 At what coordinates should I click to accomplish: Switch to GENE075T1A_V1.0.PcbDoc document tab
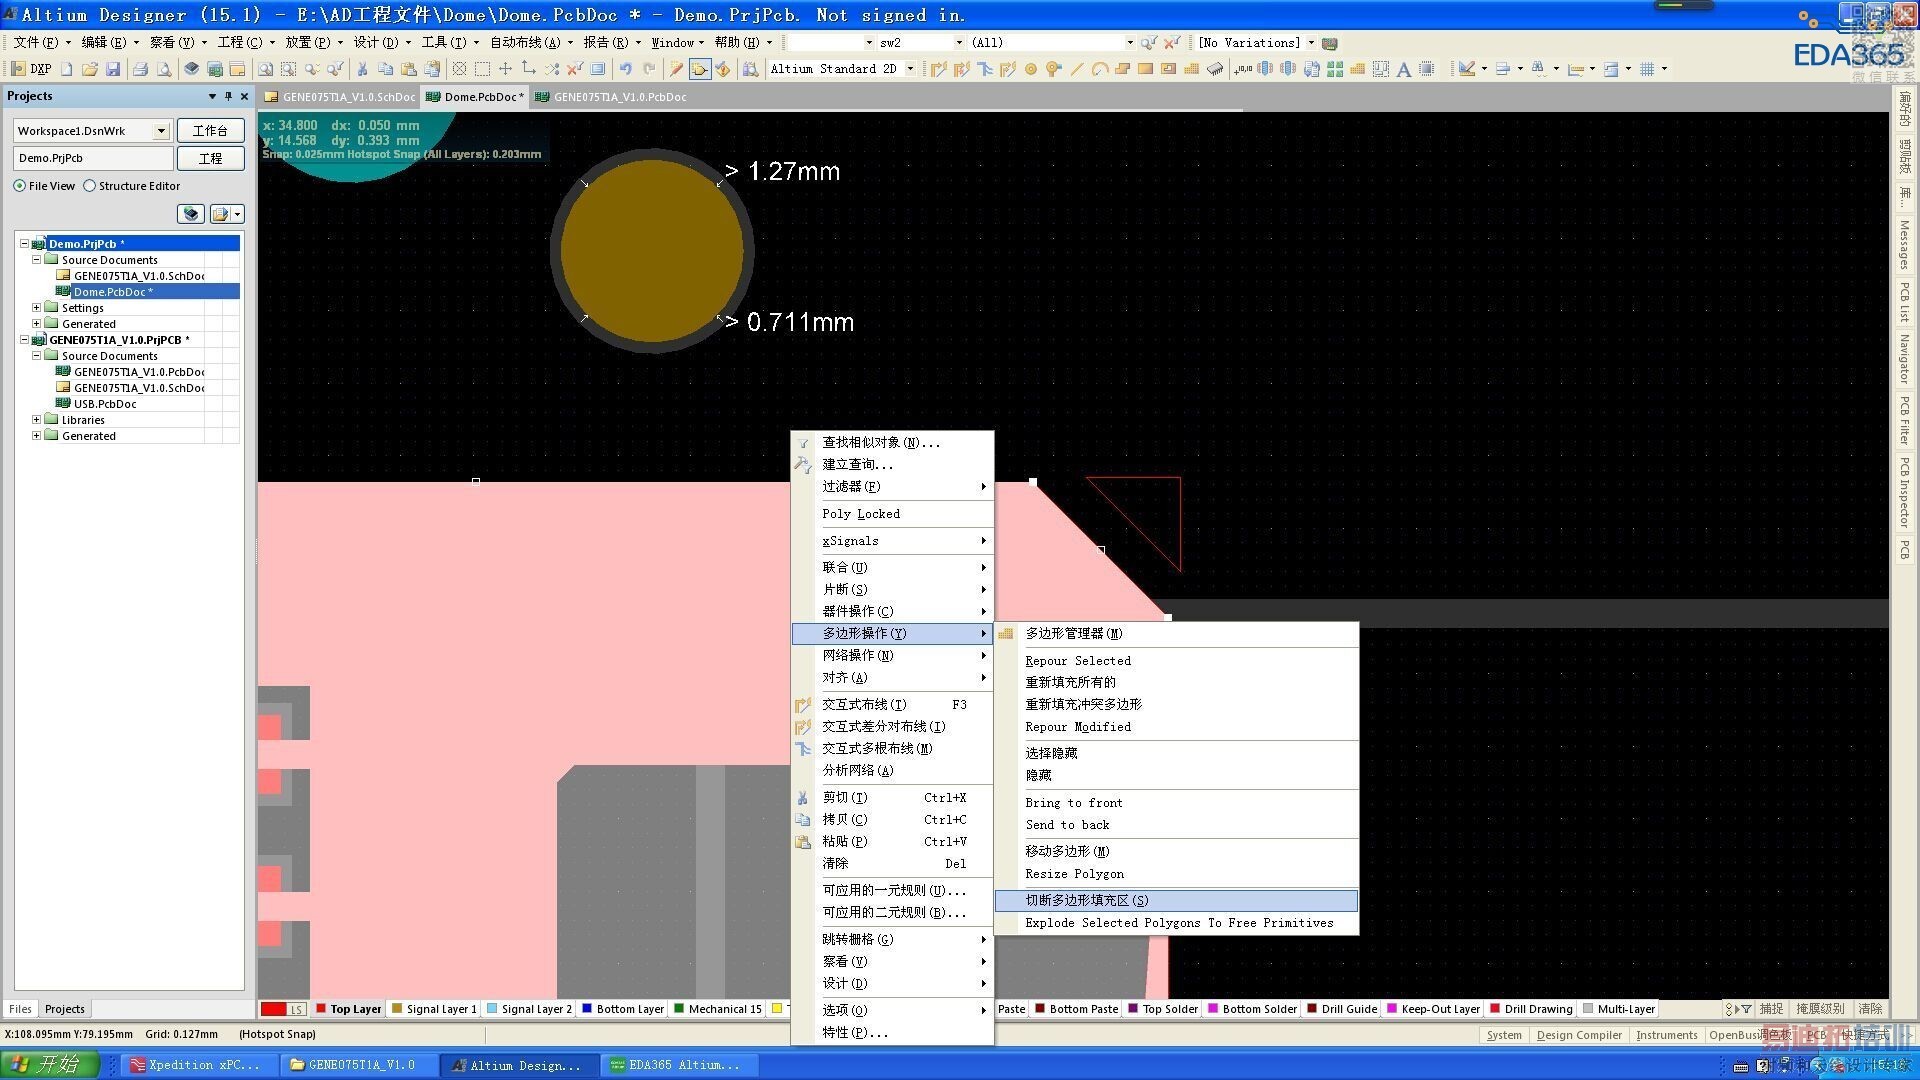click(619, 97)
